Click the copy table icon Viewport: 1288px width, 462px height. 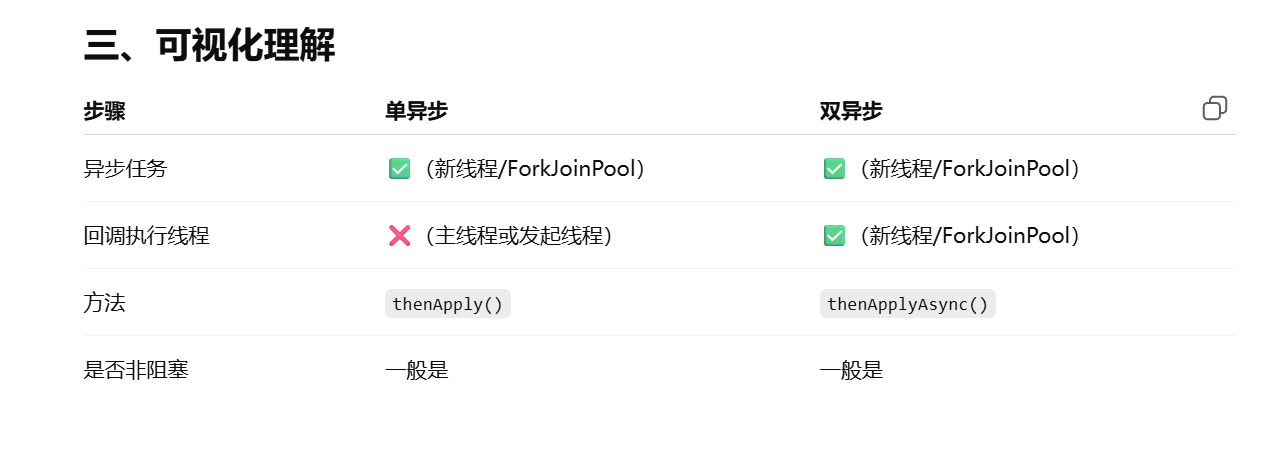click(x=1214, y=109)
